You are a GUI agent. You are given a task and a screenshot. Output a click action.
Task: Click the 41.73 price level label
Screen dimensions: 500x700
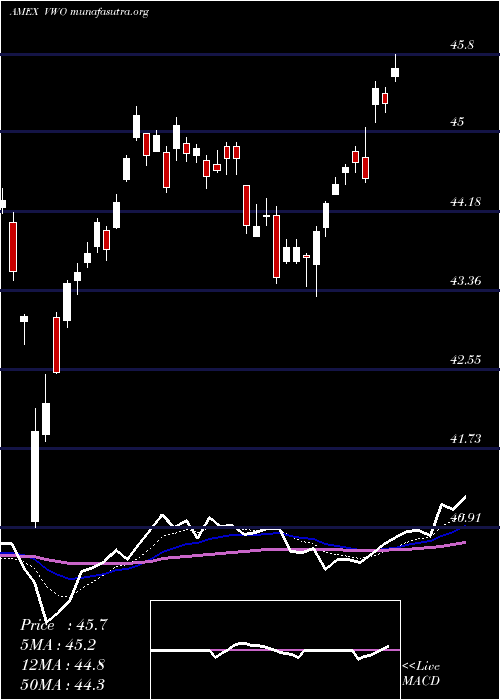(x=466, y=439)
